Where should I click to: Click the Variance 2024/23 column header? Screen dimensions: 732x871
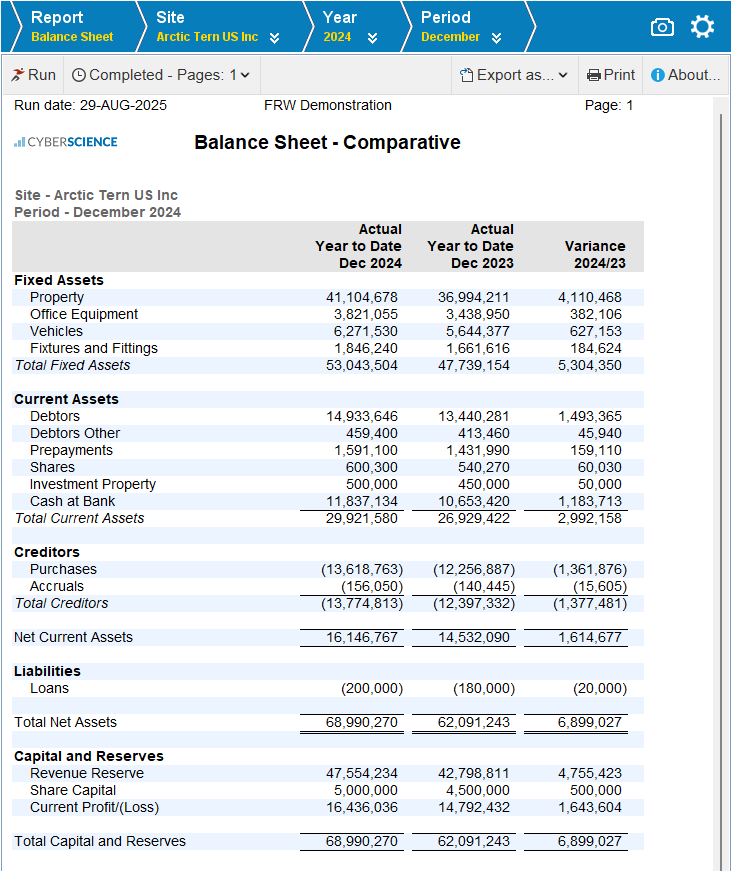[x=595, y=254]
